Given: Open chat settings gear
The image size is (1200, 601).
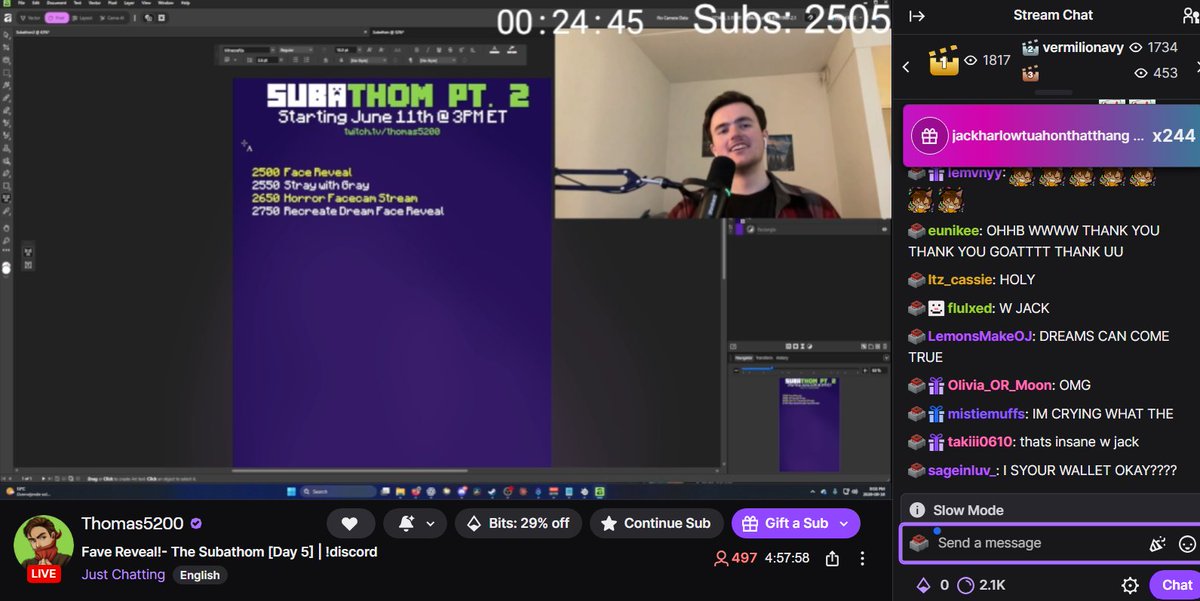Looking at the screenshot, I should point(1130,586).
